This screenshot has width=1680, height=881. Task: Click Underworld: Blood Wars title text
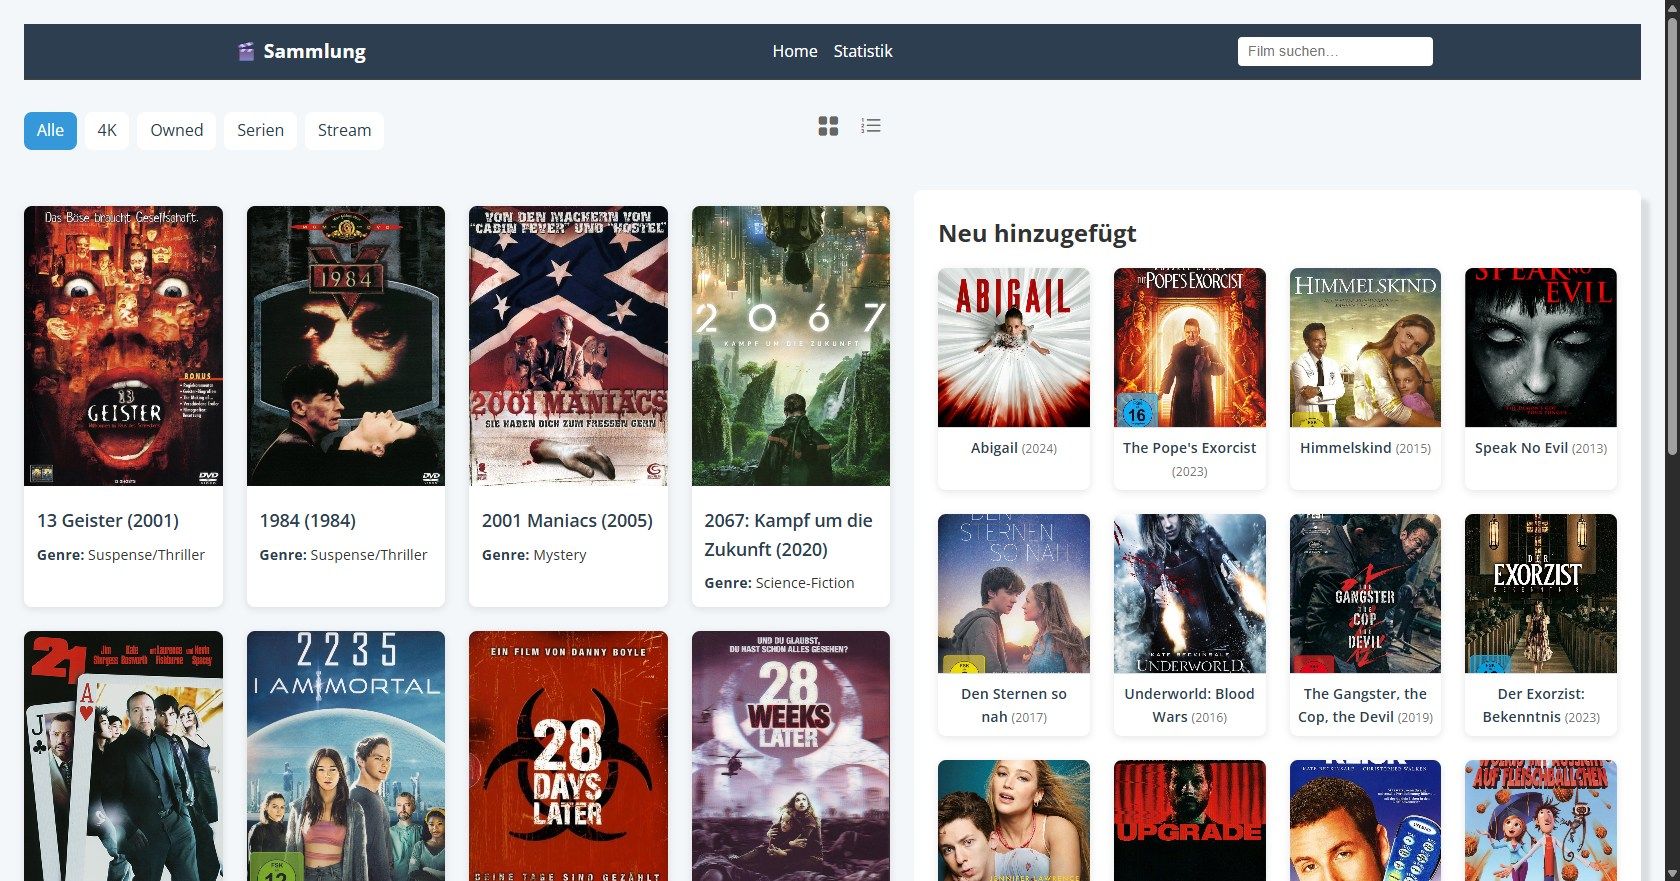(x=1190, y=705)
